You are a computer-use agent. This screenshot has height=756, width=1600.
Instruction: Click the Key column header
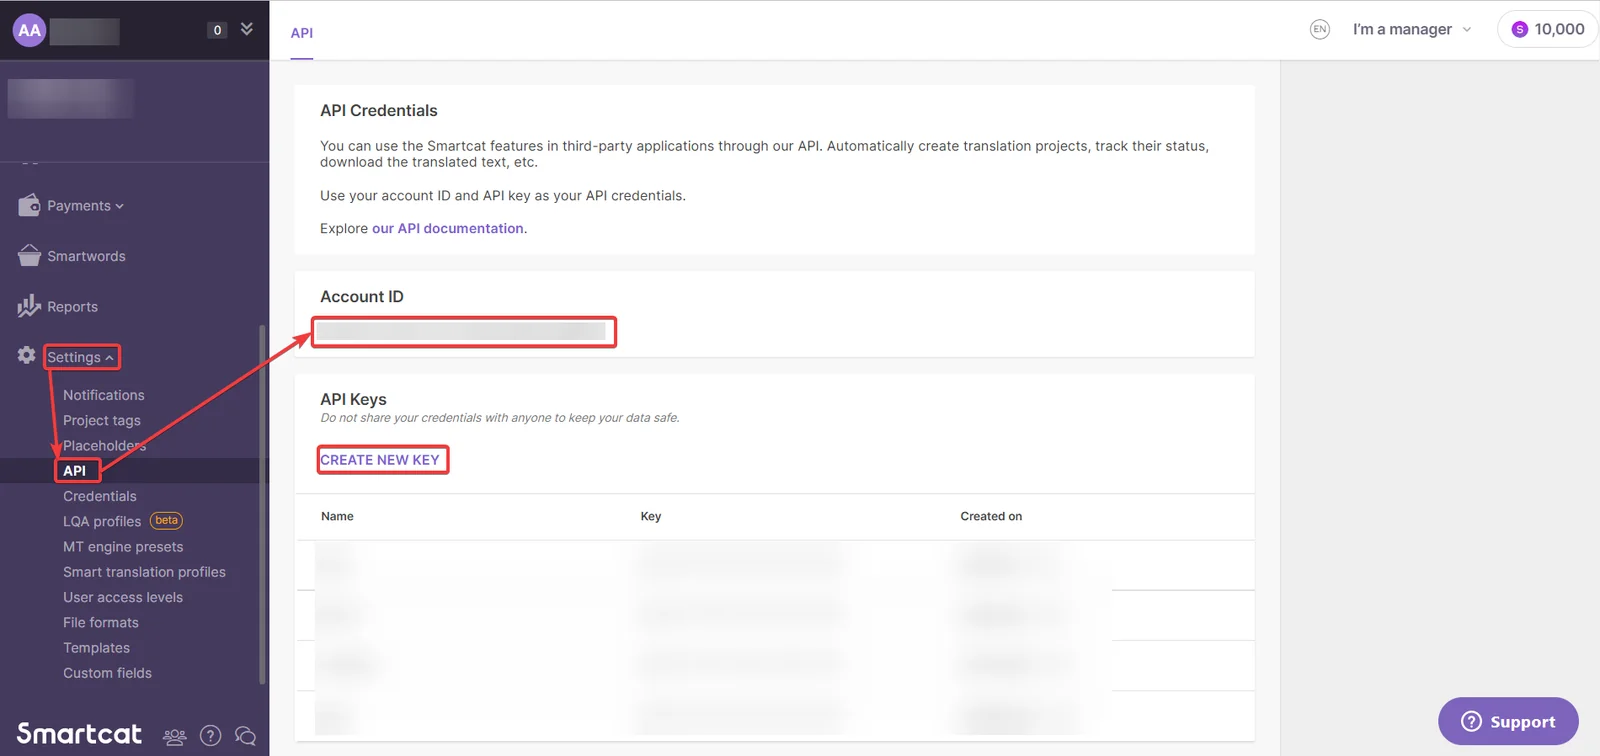(x=651, y=516)
